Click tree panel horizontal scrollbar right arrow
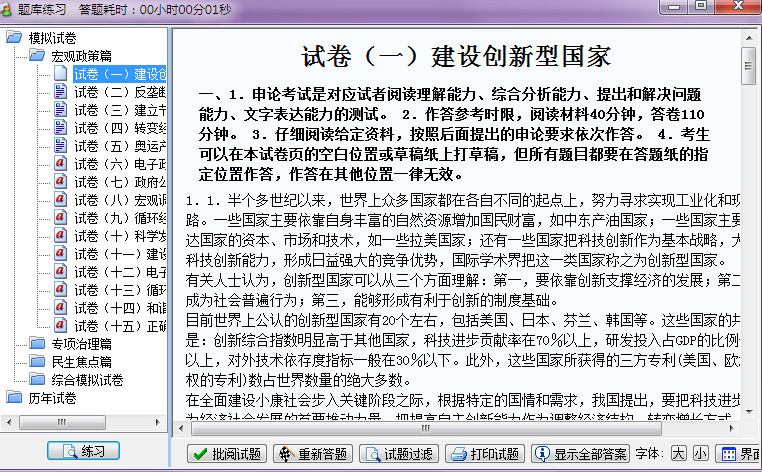Viewport: 762px width, 472px height. click(x=157, y=422)
